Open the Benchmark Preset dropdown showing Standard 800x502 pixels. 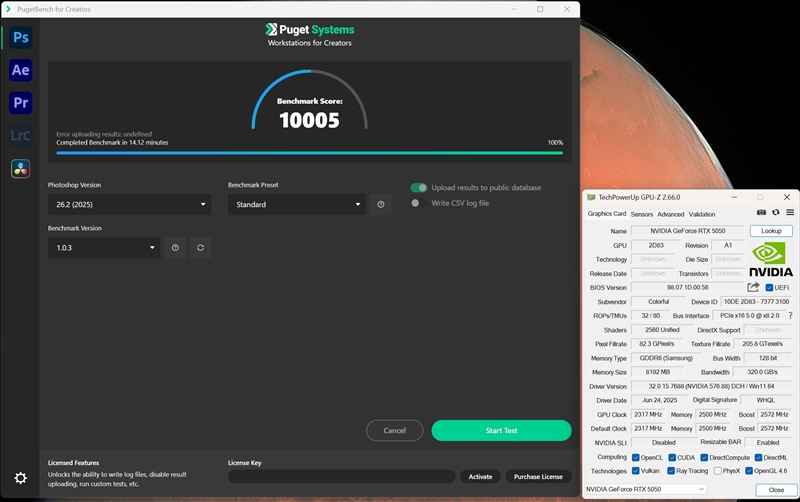[297, 204]
